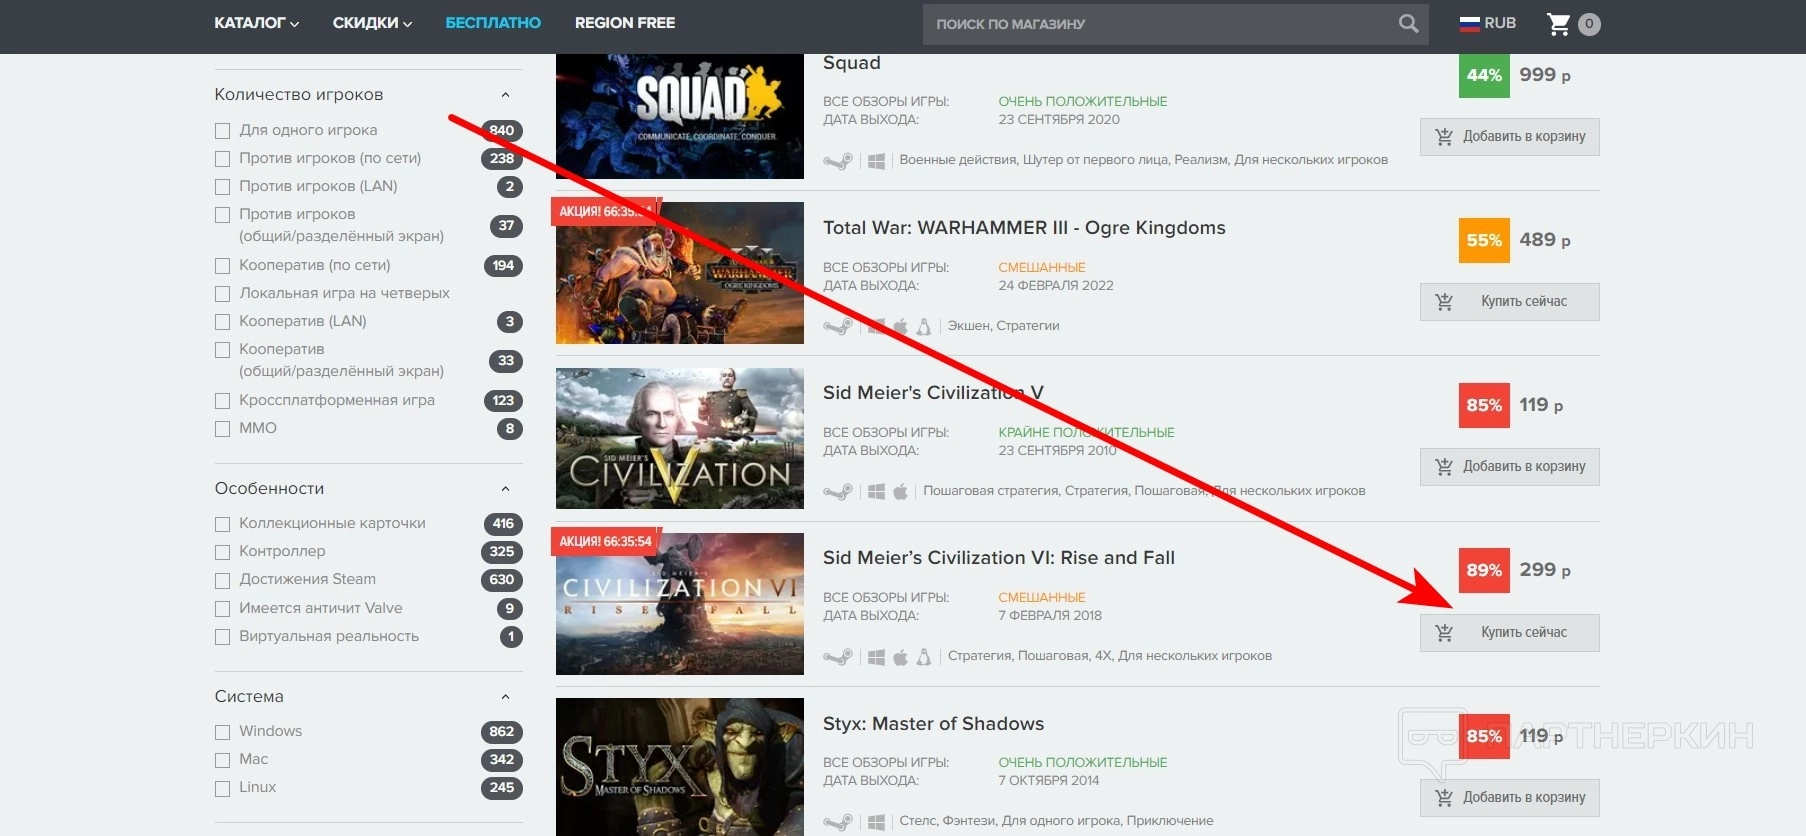1806x836 pixels.
Task: Click Apple icon in Civilization V row
Action: [x=900, y=491]
